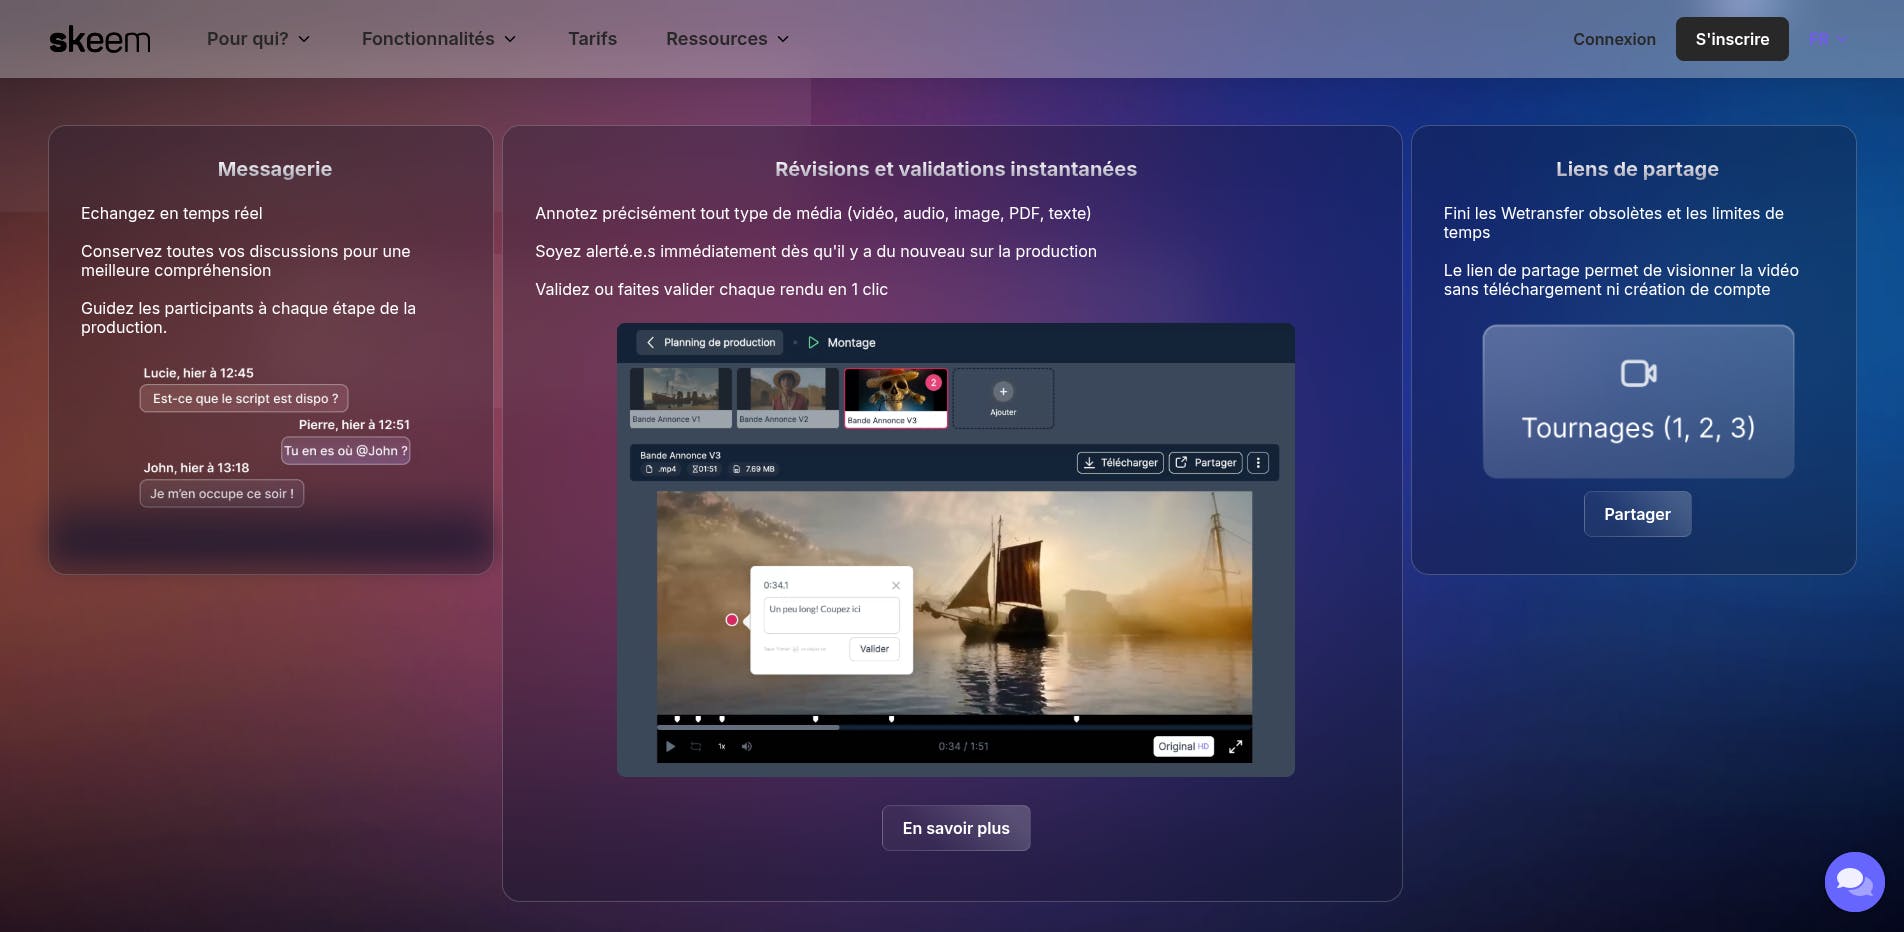The image size is (1904, 932).
Task: Expand the Ressources menu
Action: [x=728, y=39]
